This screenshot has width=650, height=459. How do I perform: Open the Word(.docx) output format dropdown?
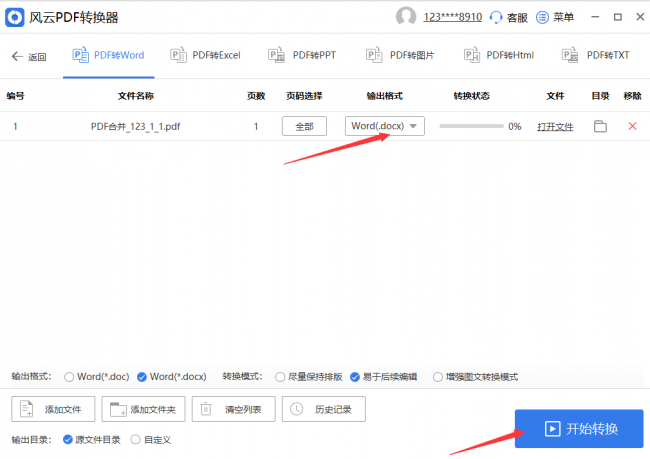tap(385, 126)
